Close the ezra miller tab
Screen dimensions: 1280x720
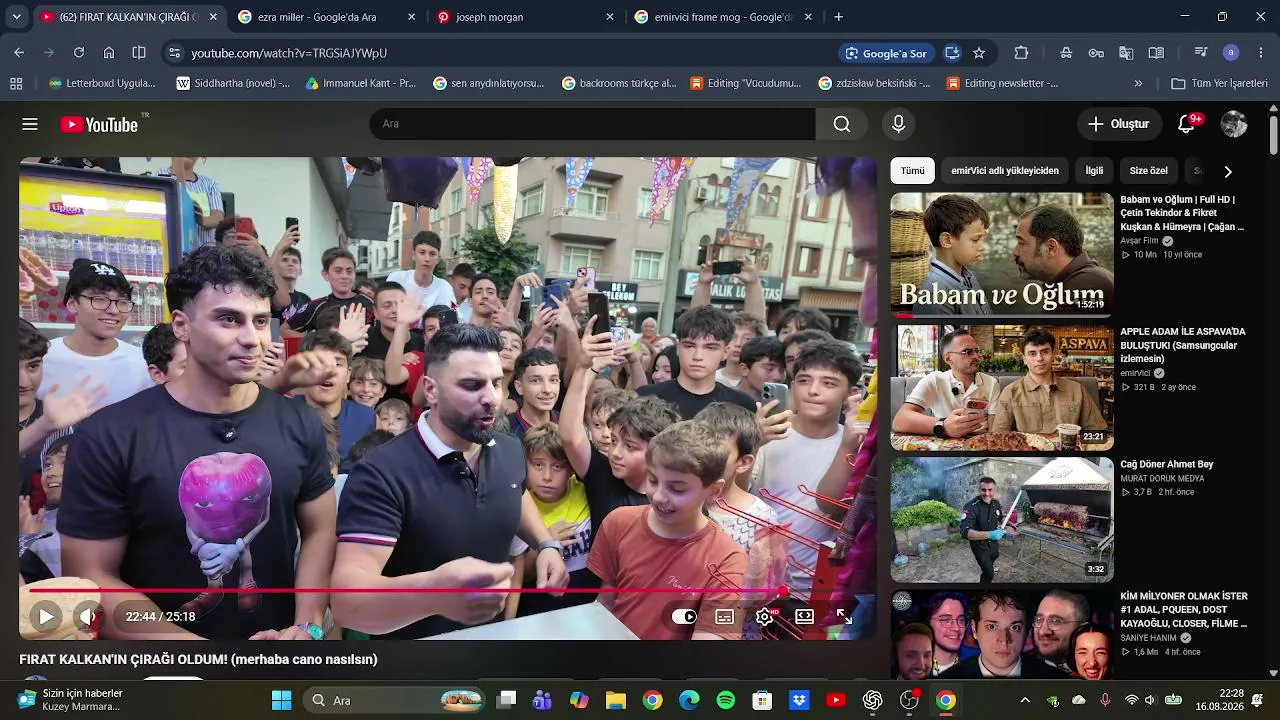[x=412, y=17]
